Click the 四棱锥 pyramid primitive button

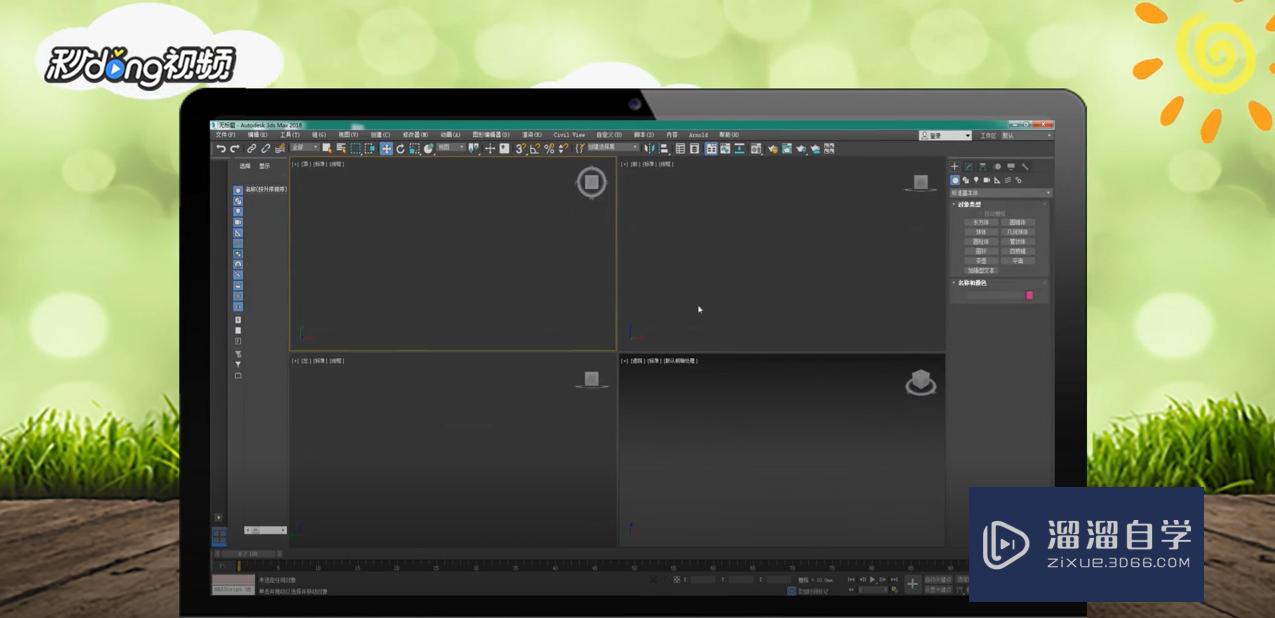click(1018, 251)
